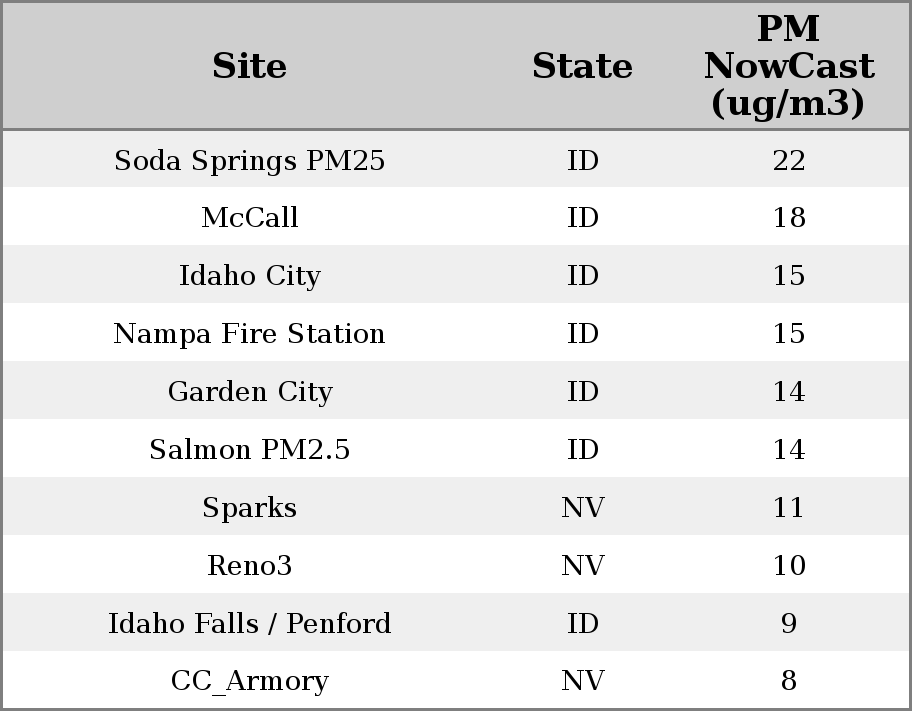The width and height of the screenshot is (912, 711).
Task: Click the Idaho City site cell
Action: tap(249, 276)
